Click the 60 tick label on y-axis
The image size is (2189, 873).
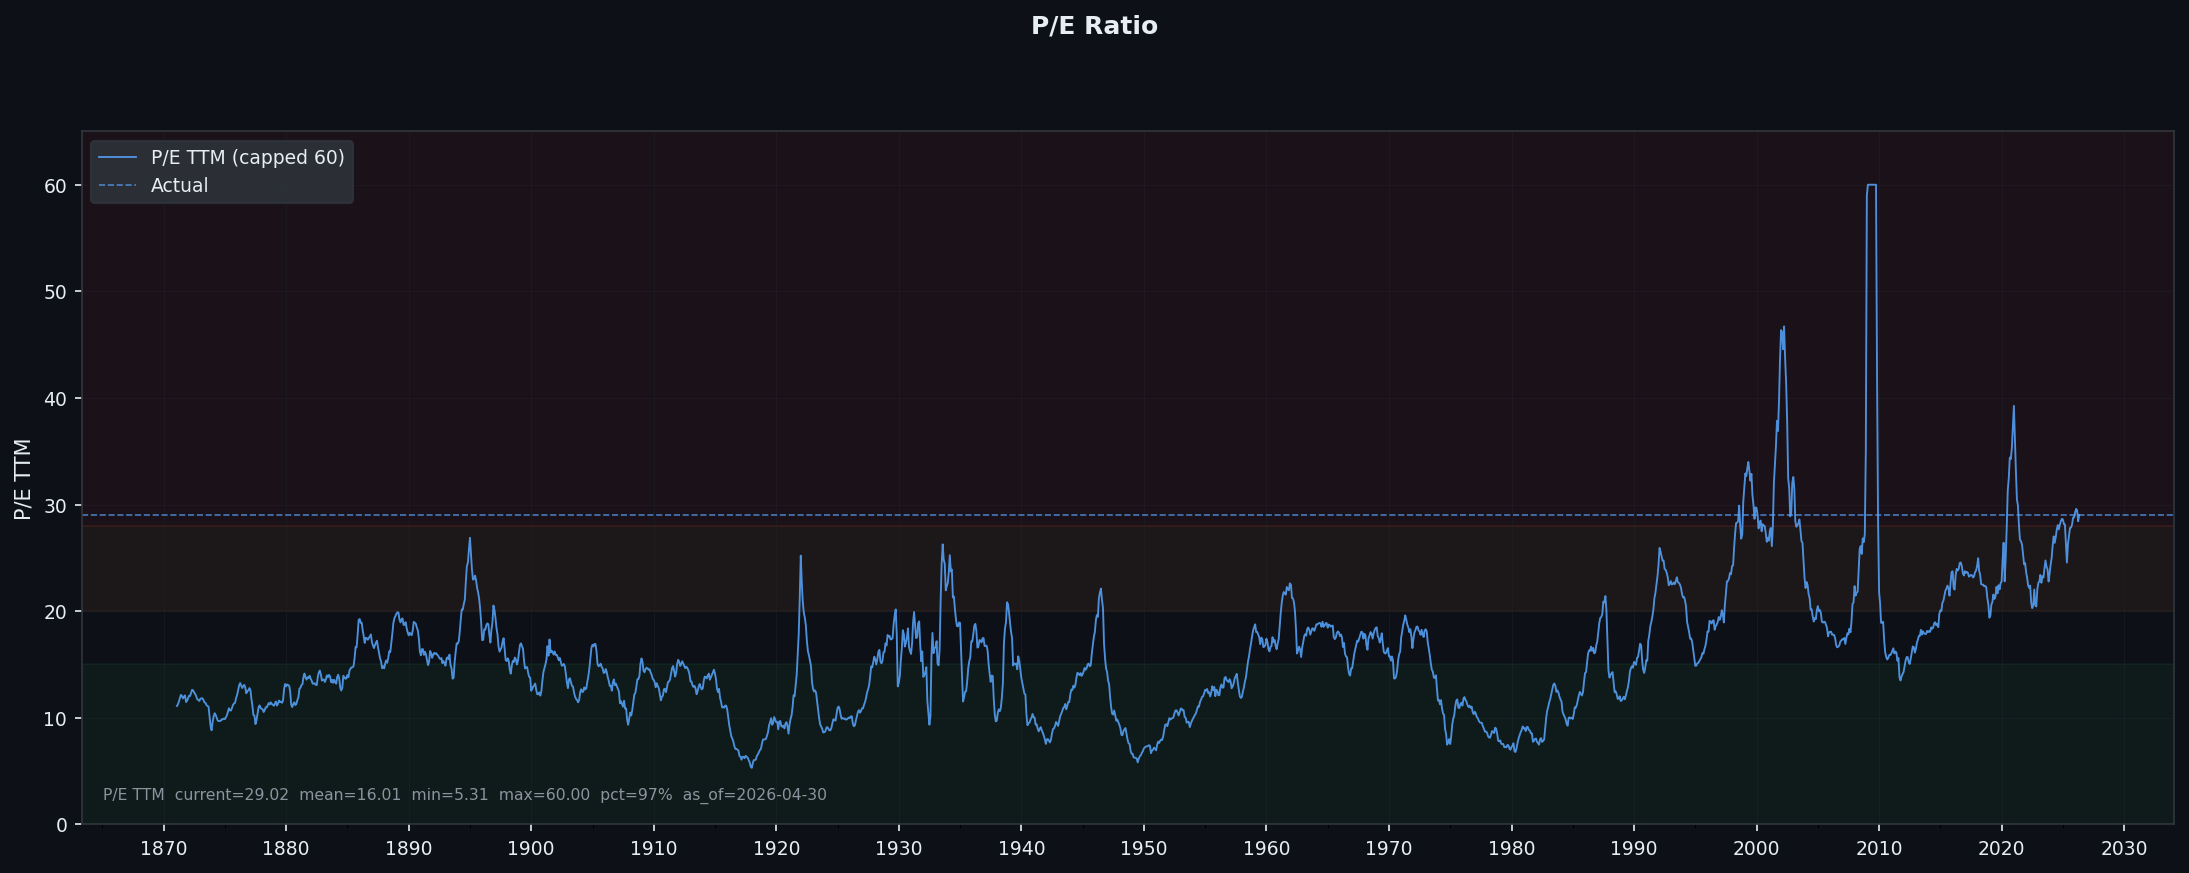coord(56,186)
